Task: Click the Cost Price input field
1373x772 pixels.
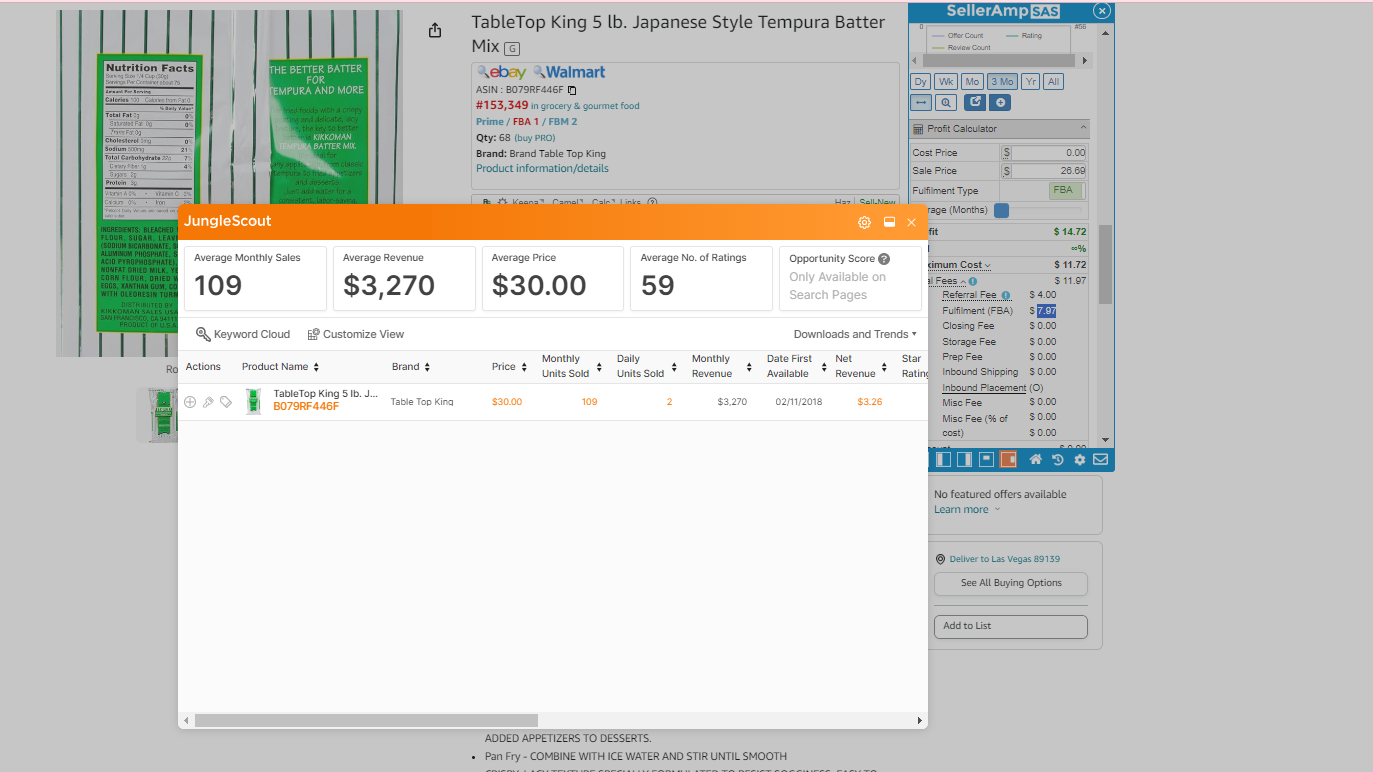Action: [1048, 153]
